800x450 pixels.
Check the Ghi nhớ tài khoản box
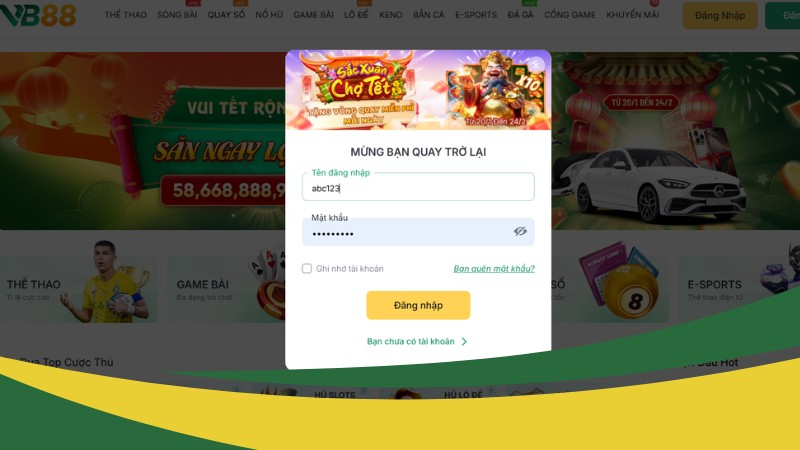pyautogui.click(x=307, y=268)
